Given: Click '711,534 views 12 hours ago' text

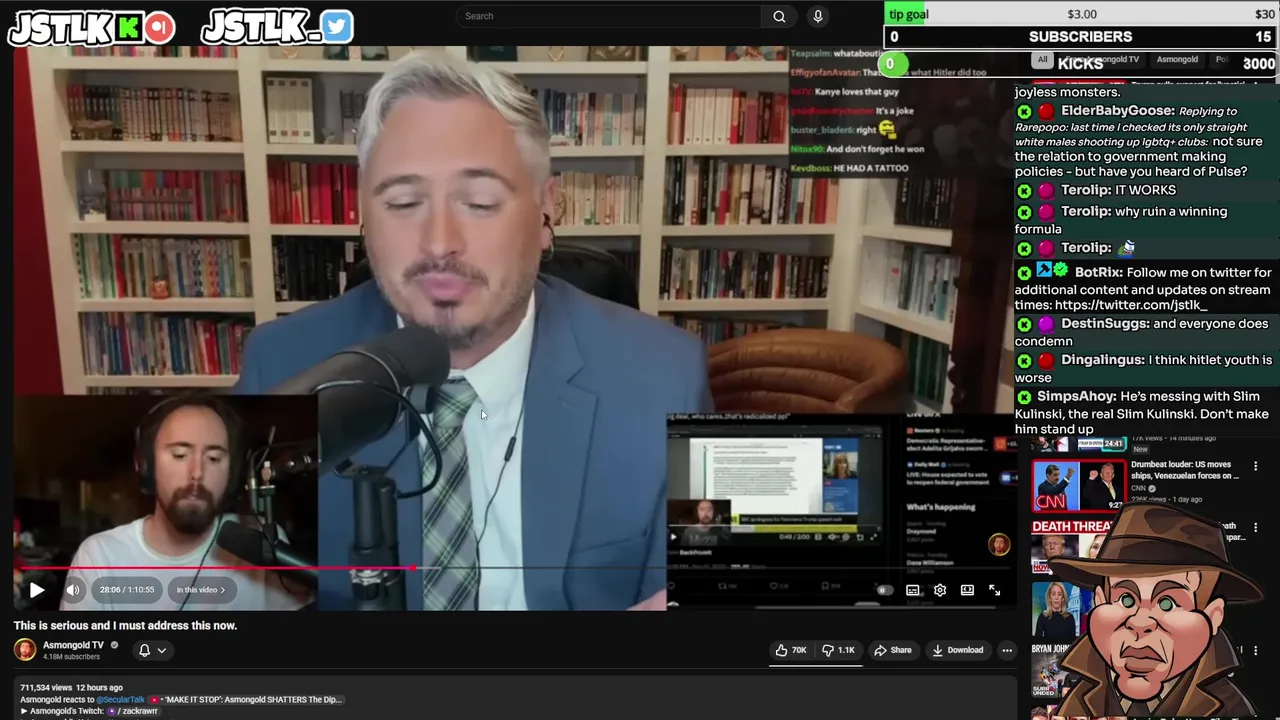Looking at the screenshot, I should (x=71, y=688).
